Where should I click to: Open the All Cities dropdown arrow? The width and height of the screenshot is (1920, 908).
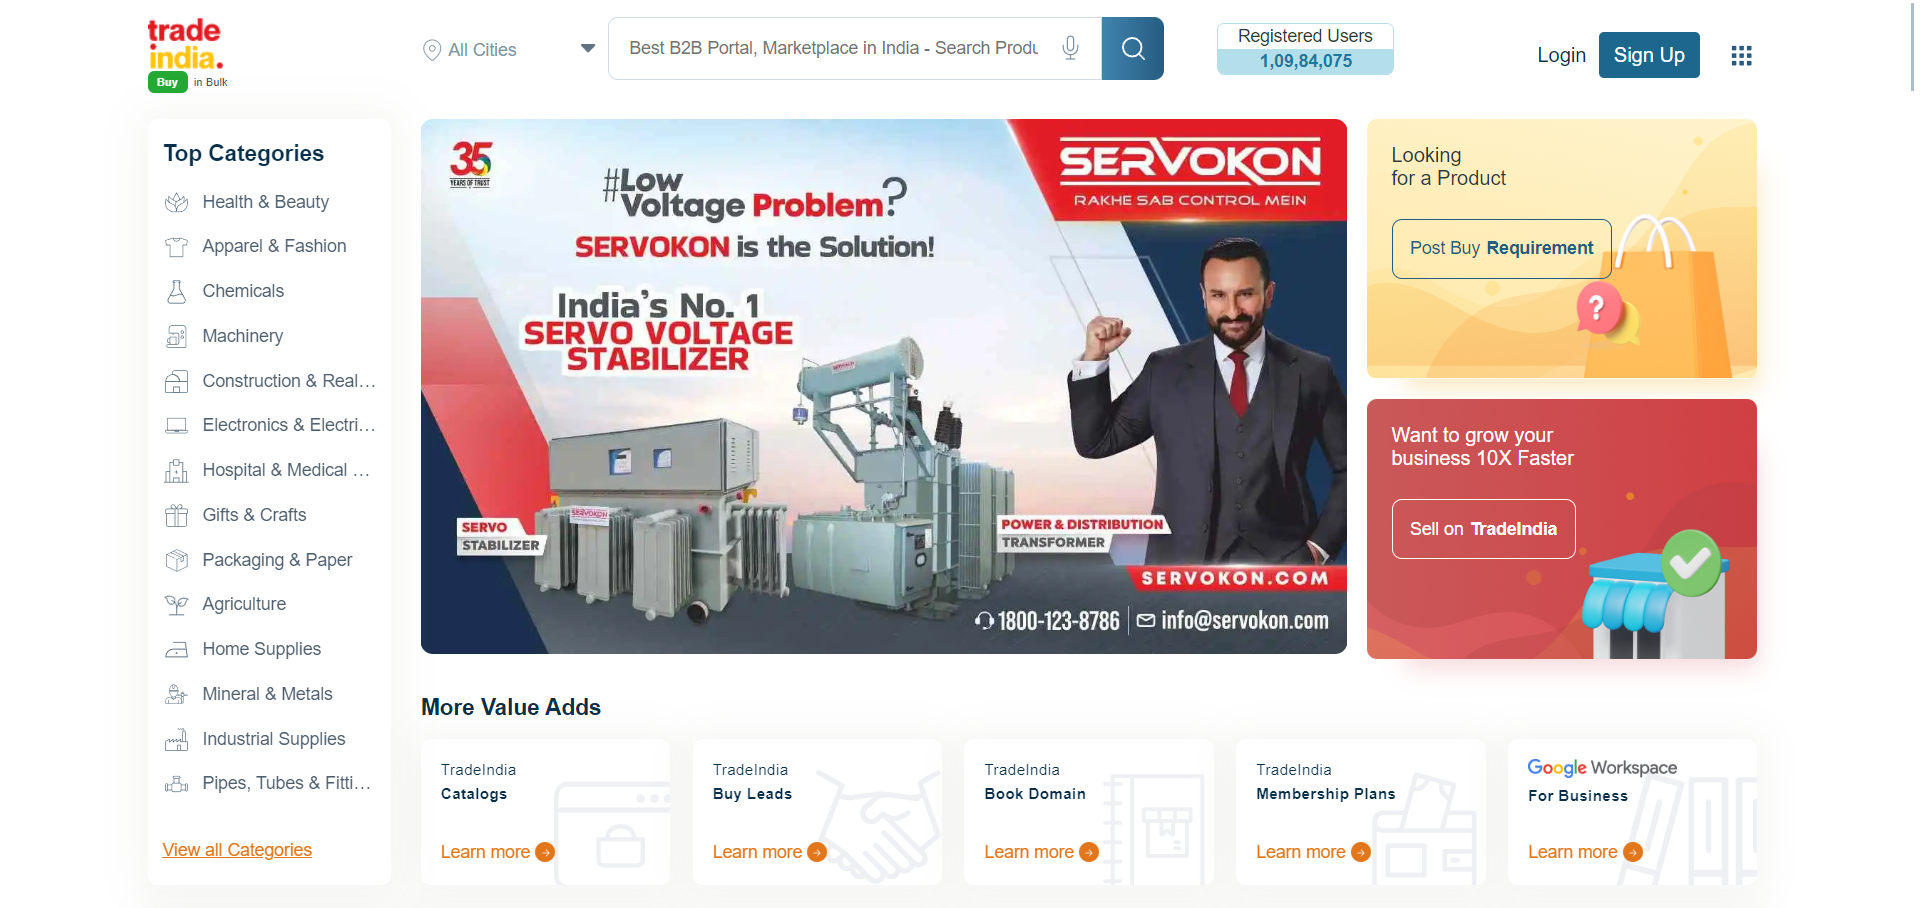pyautogui.click(x=588, y=48)
